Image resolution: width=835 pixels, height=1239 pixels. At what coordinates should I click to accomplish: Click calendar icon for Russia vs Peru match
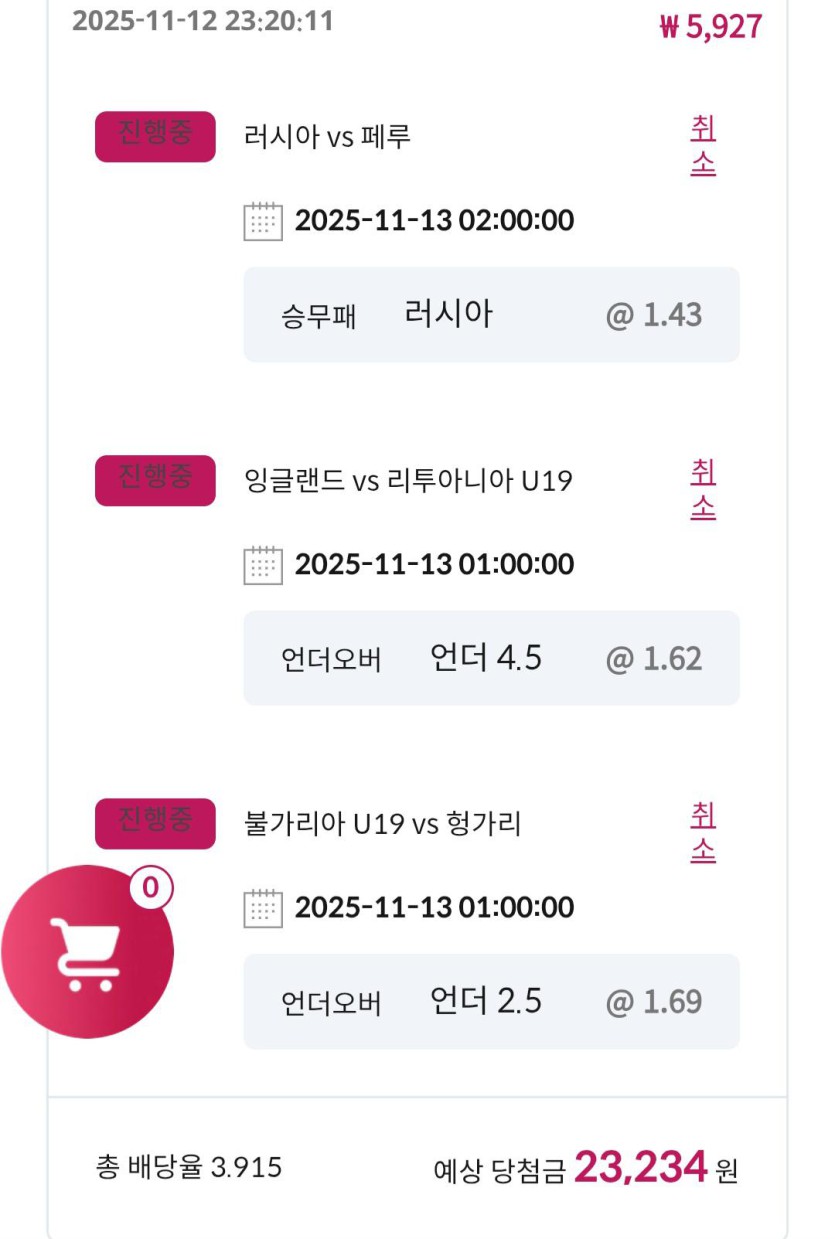[263, 221]
